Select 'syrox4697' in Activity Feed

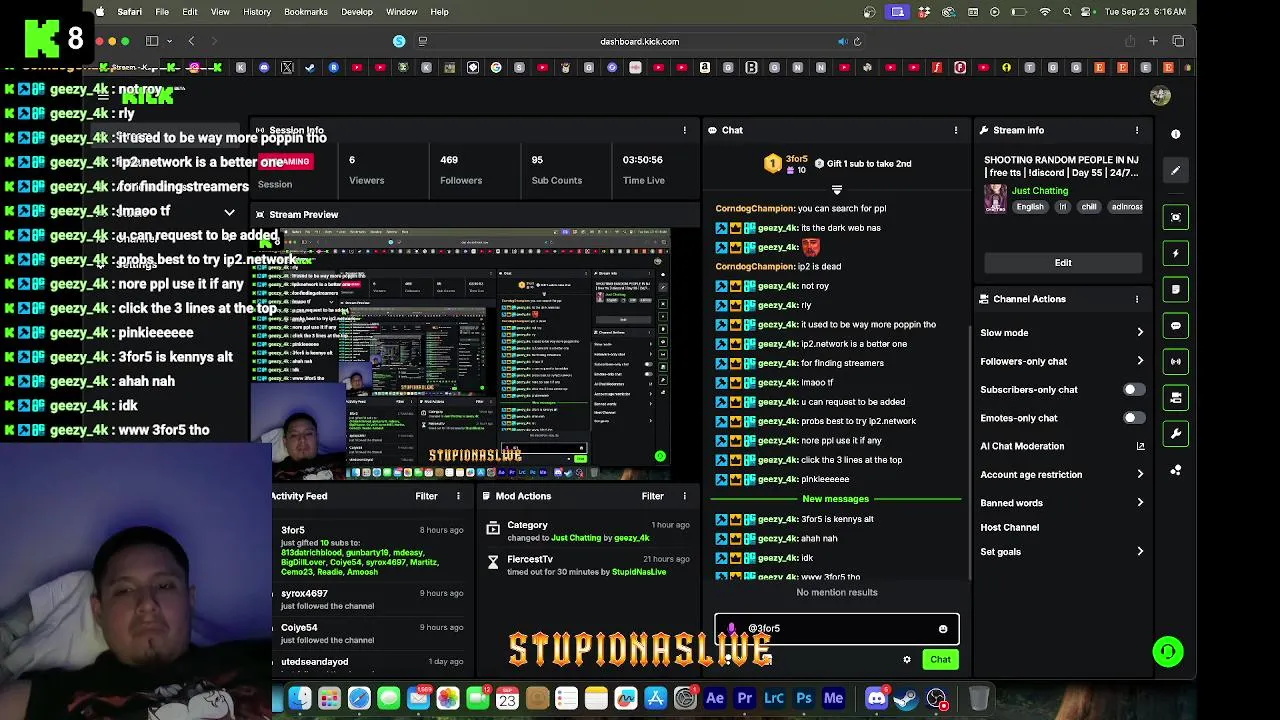304,594
